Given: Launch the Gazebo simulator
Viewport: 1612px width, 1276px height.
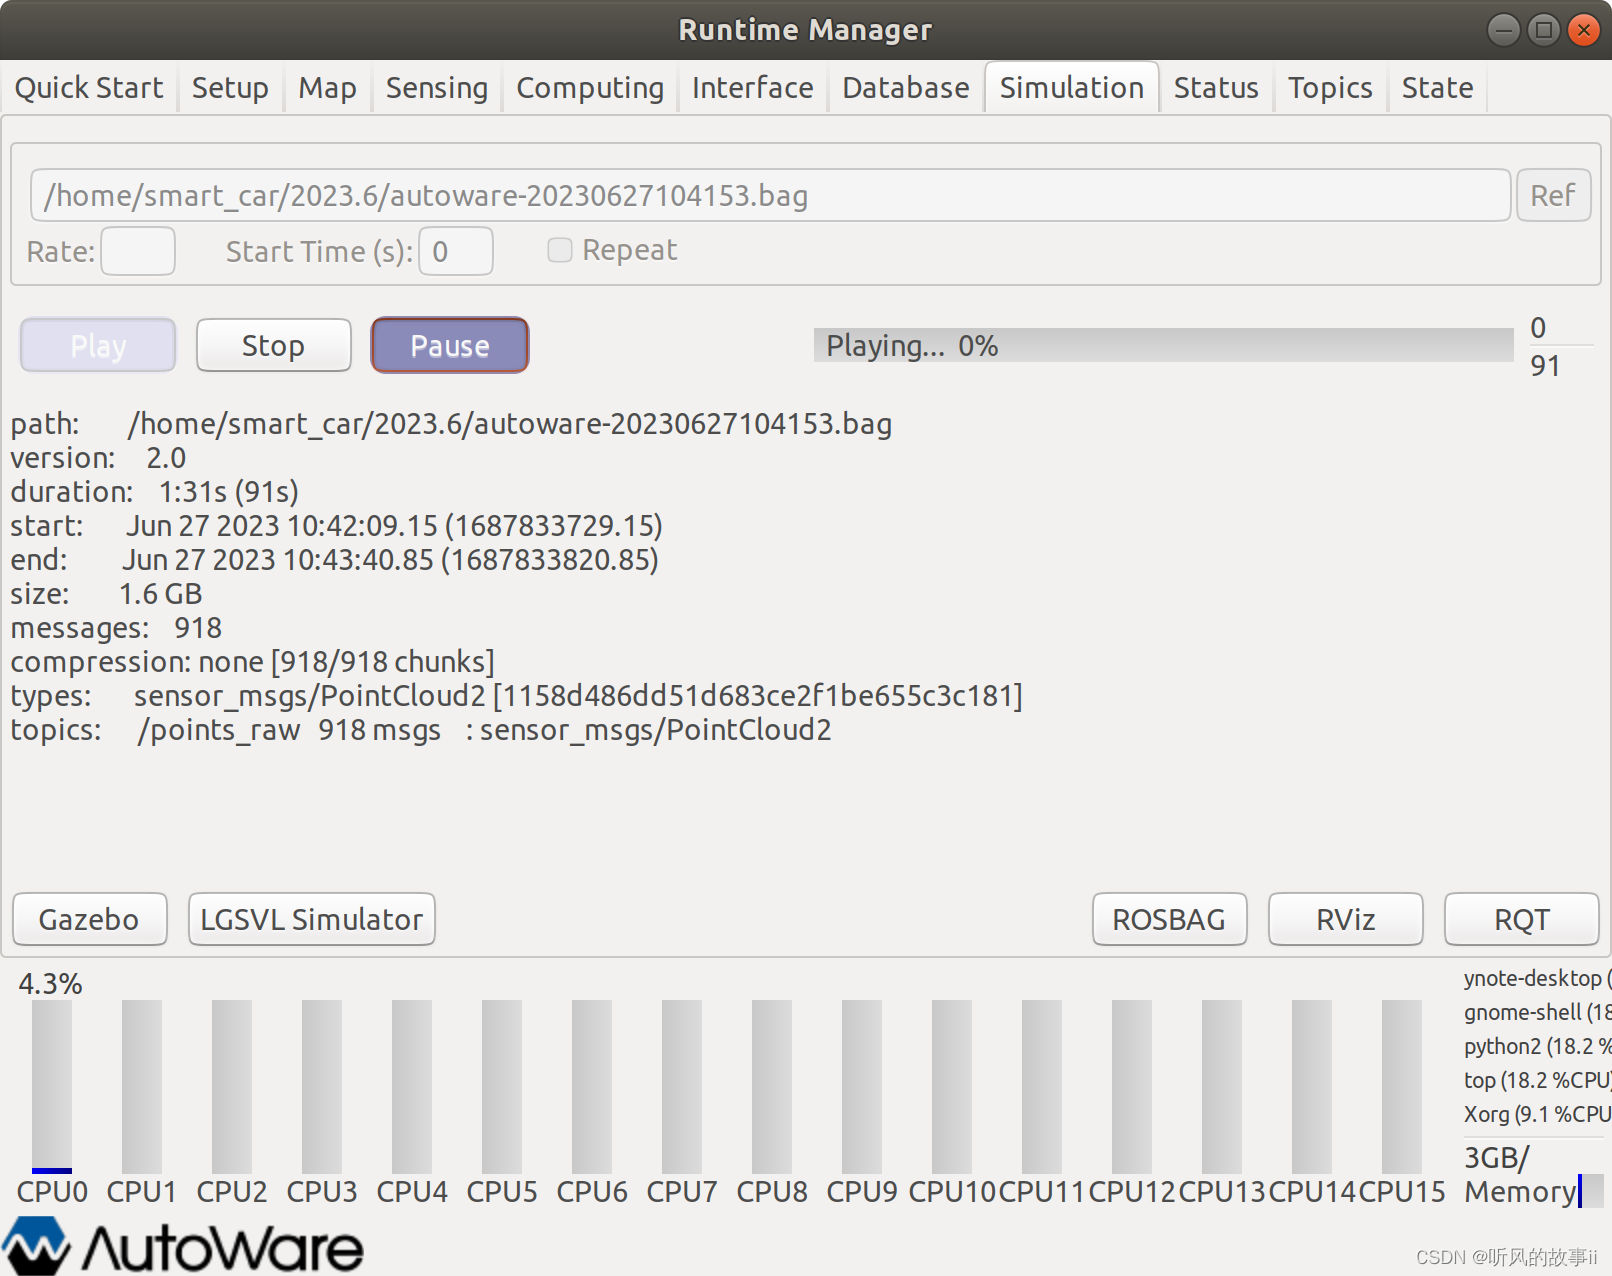Looking at the screenshot, I should pos(89,919).
